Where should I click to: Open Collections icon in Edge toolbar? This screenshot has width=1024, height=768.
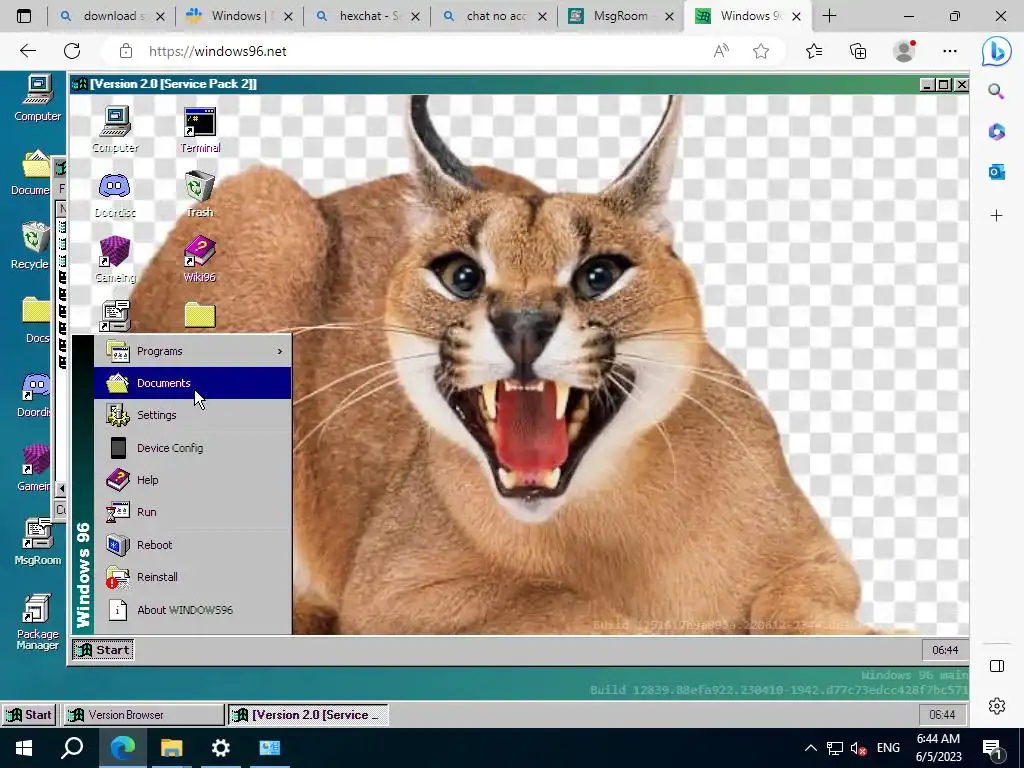pos(858,51)
